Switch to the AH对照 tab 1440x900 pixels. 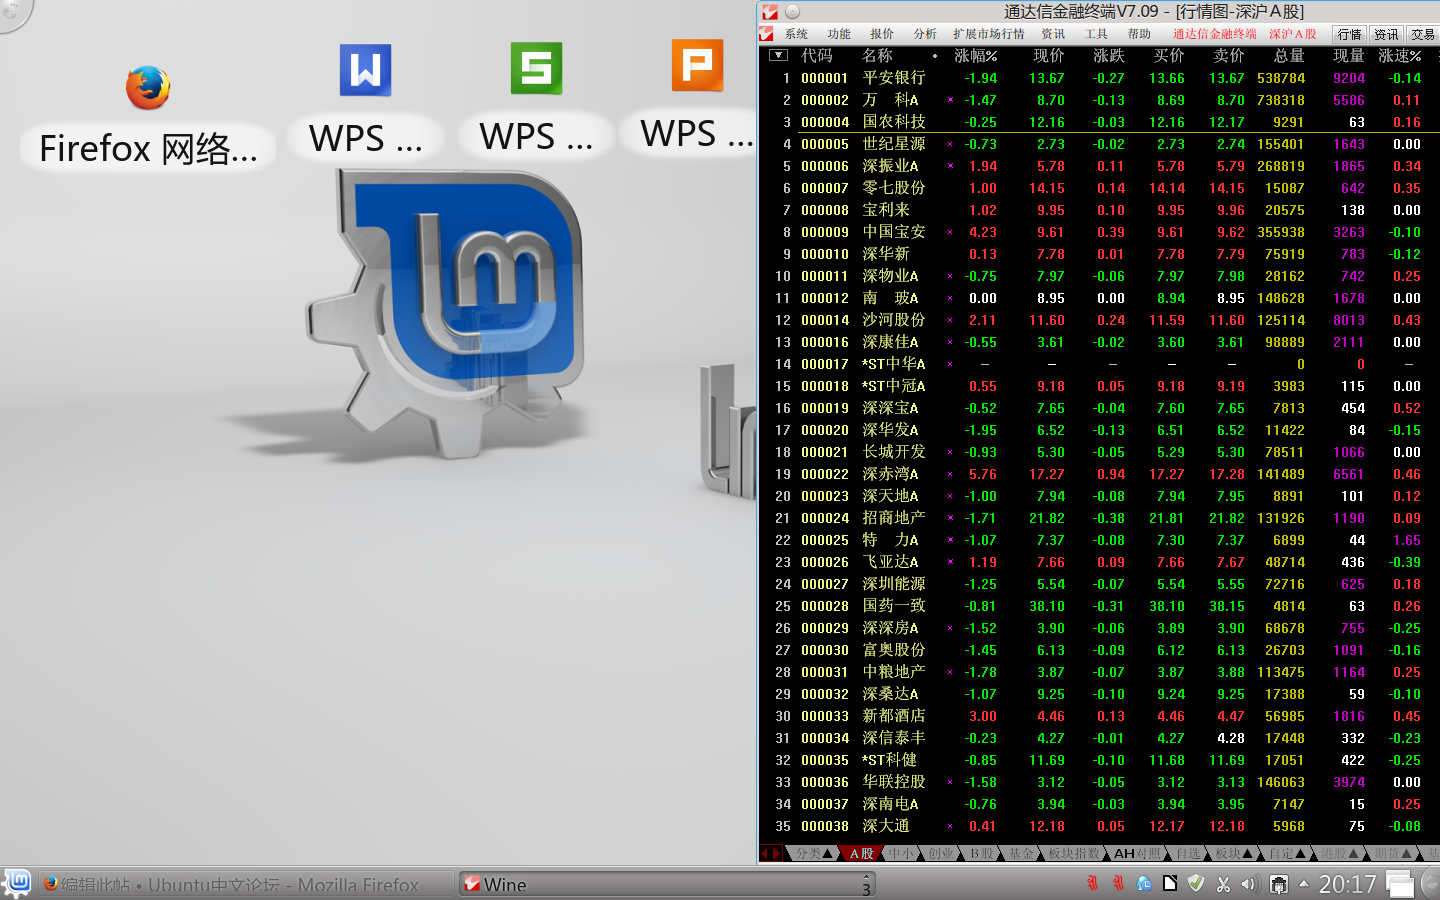[x=1138, y=853]
